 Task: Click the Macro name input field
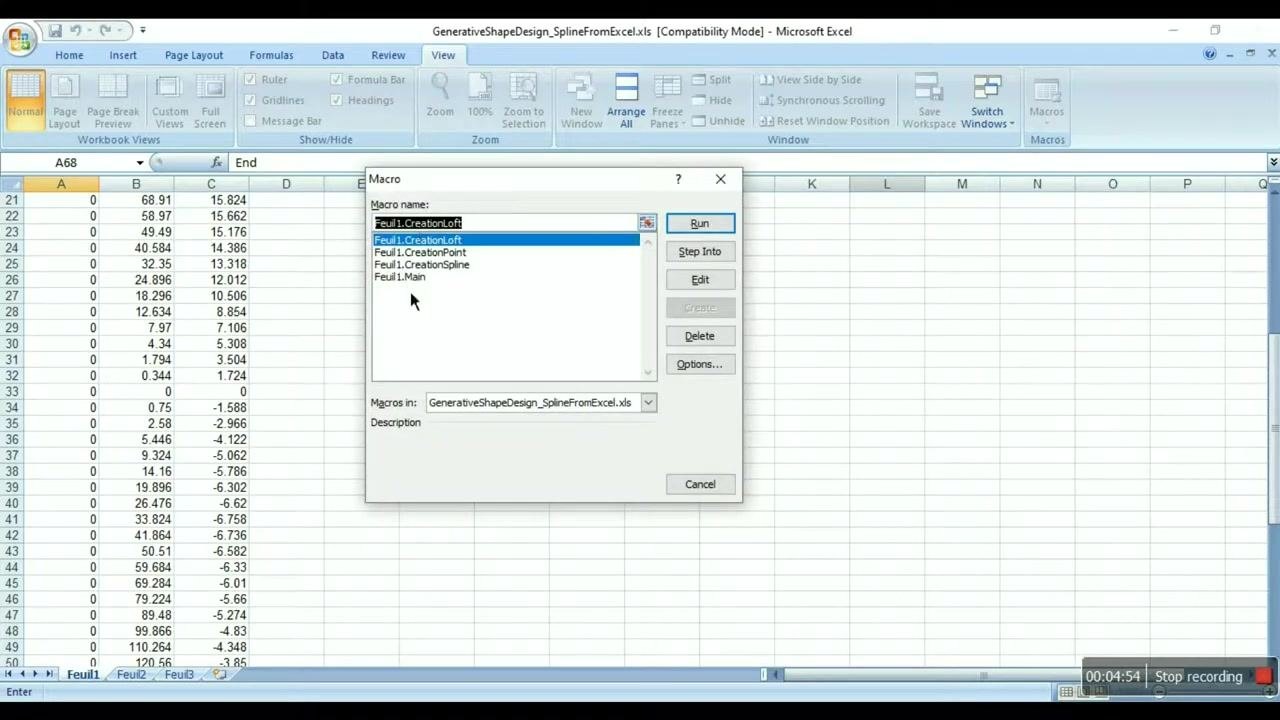pyautogui.click(x=505, y=223)
